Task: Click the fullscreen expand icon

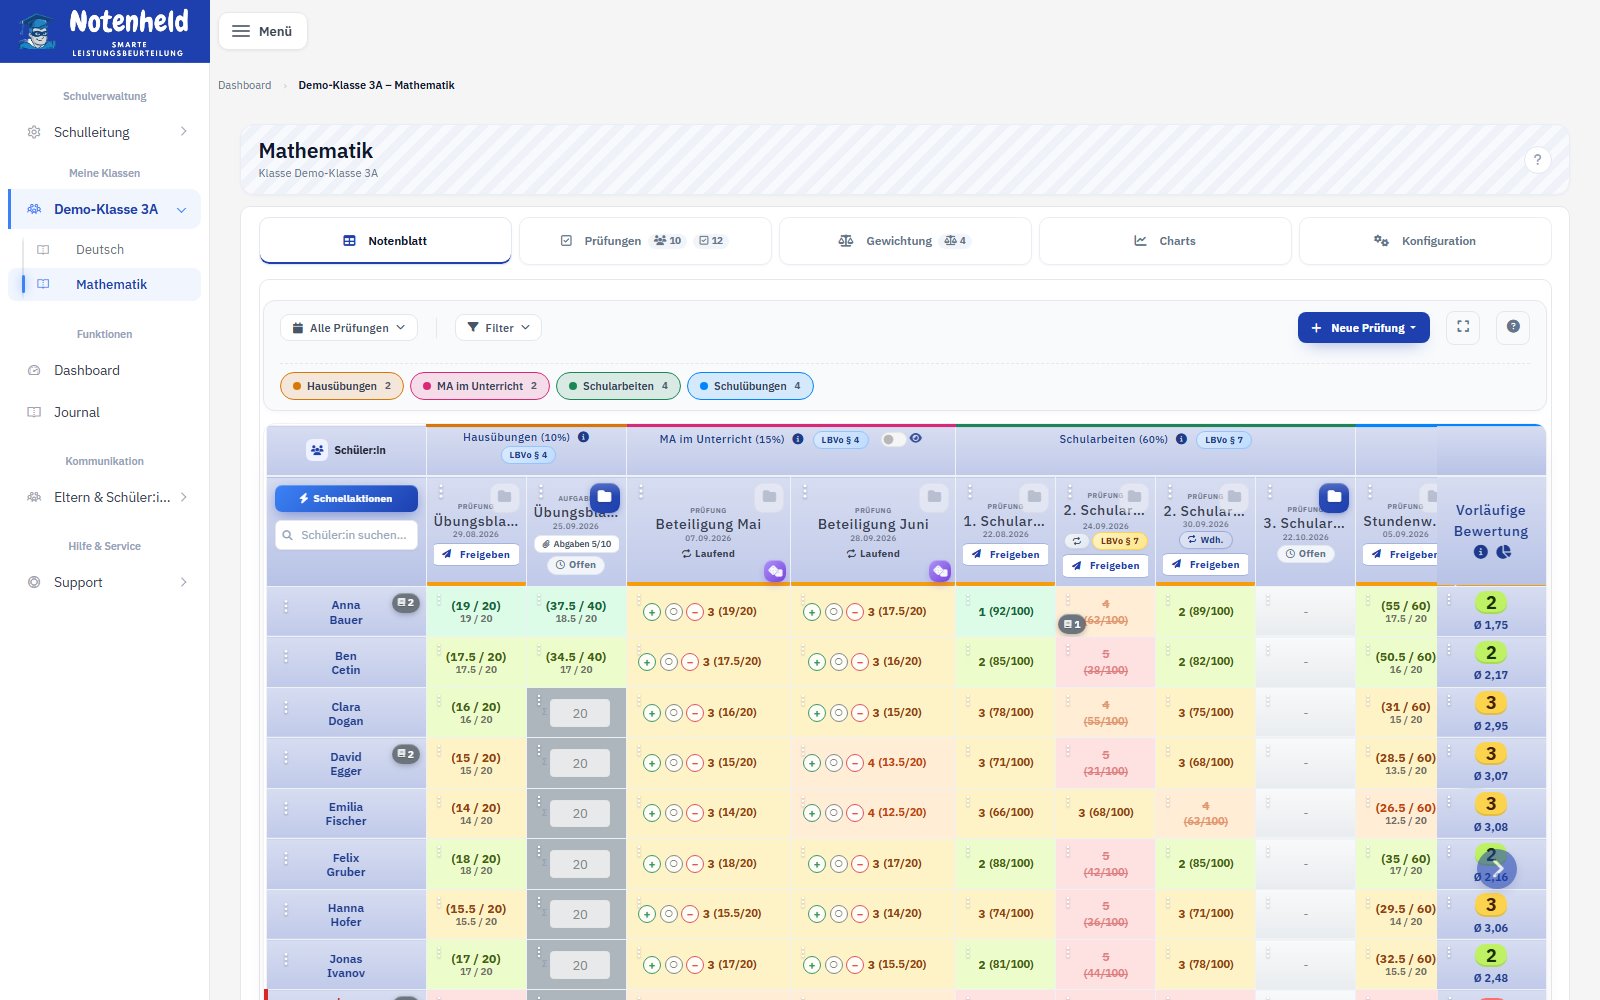Action: click(x=1463, y=327)
